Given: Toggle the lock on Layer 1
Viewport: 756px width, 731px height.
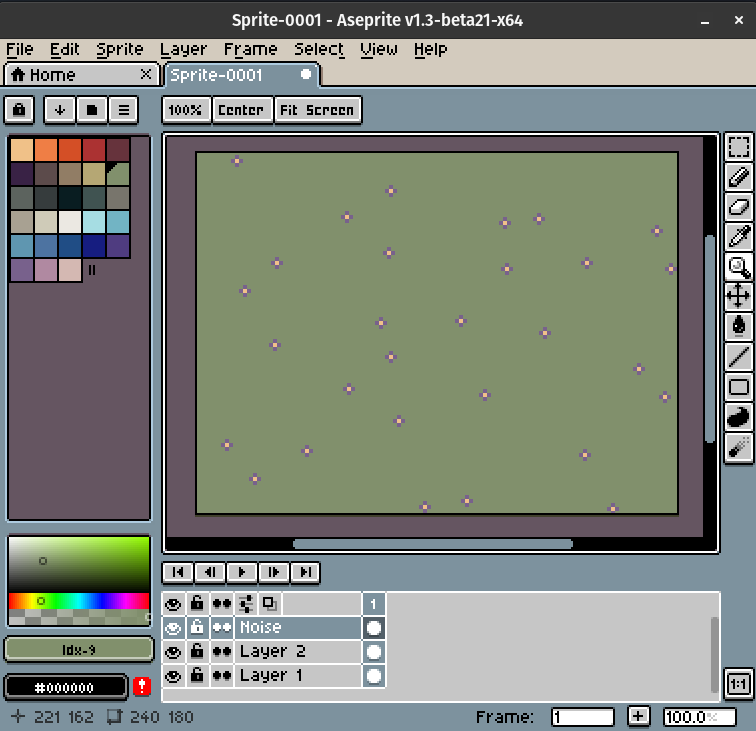Looking at the screenshot, I should click(x=197, y=676).
